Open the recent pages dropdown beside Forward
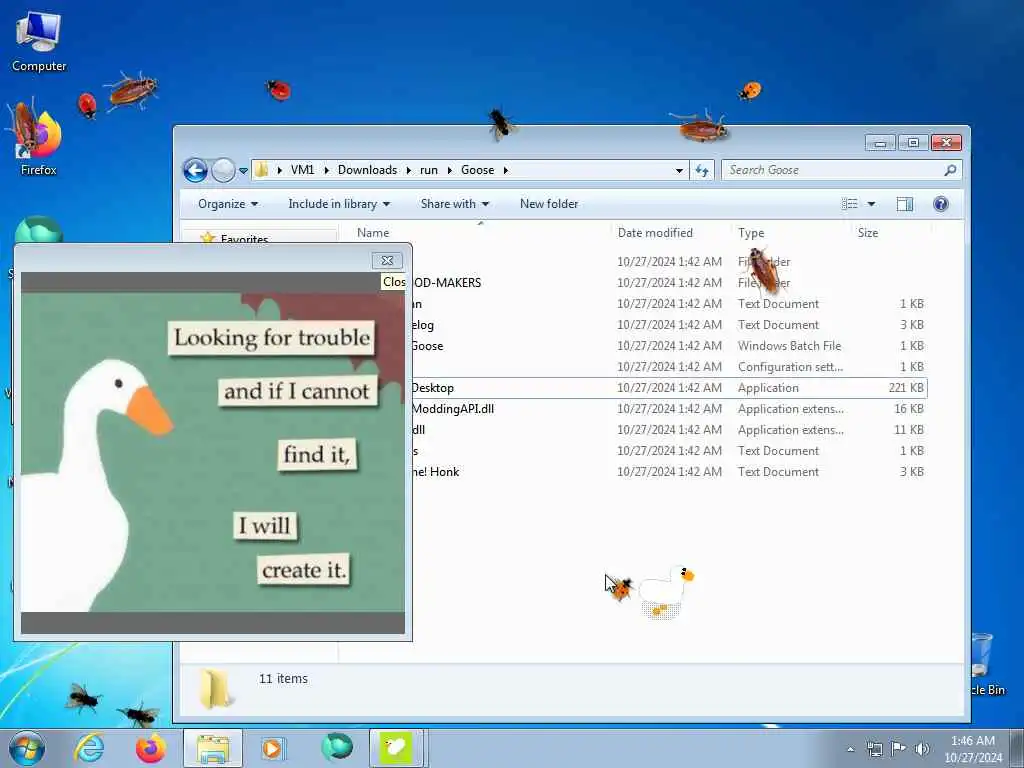This screenshot has width=1024, height=768. [243, 170]
